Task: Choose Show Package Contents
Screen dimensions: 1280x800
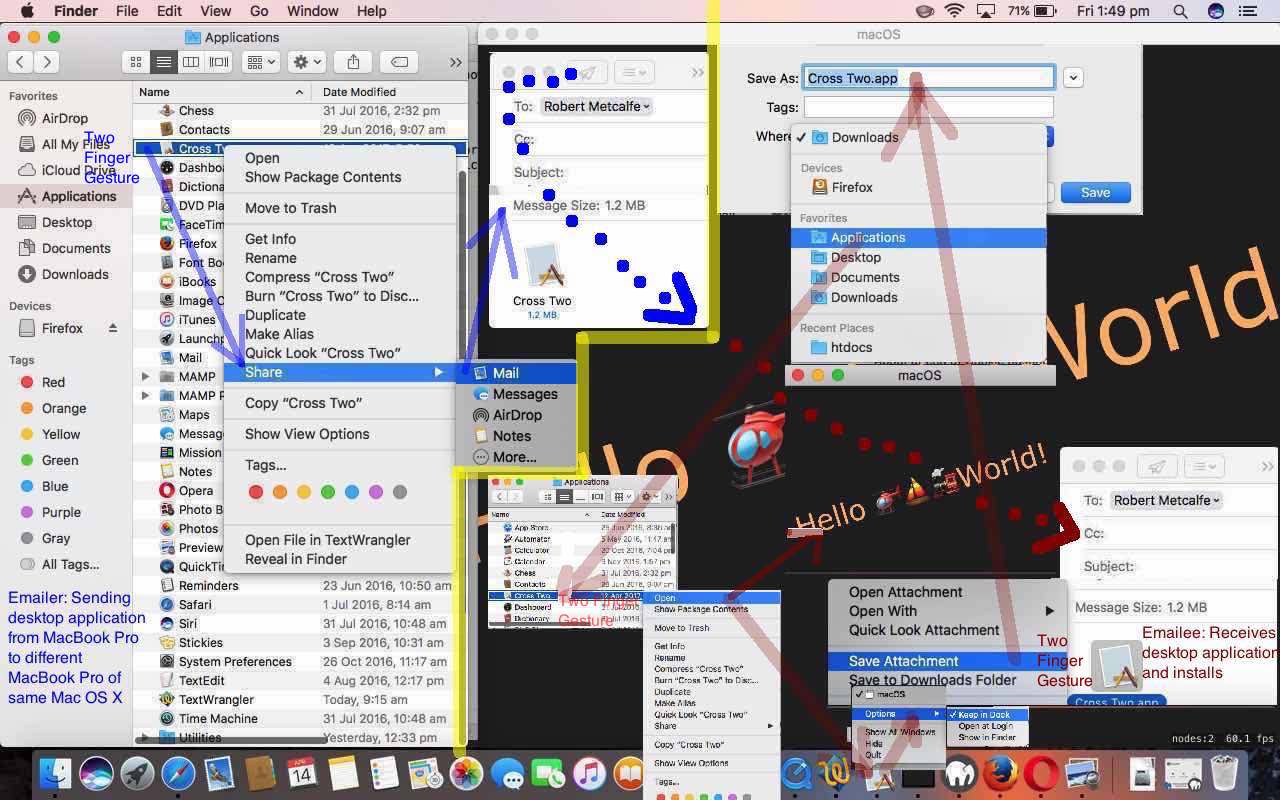Action: [x=323, y=177]
